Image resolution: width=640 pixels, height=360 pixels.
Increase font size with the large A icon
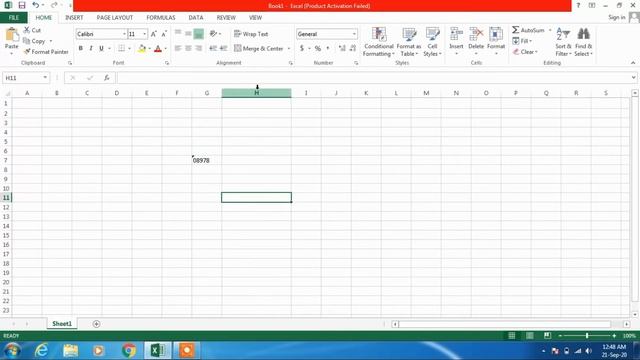(153, 34)
